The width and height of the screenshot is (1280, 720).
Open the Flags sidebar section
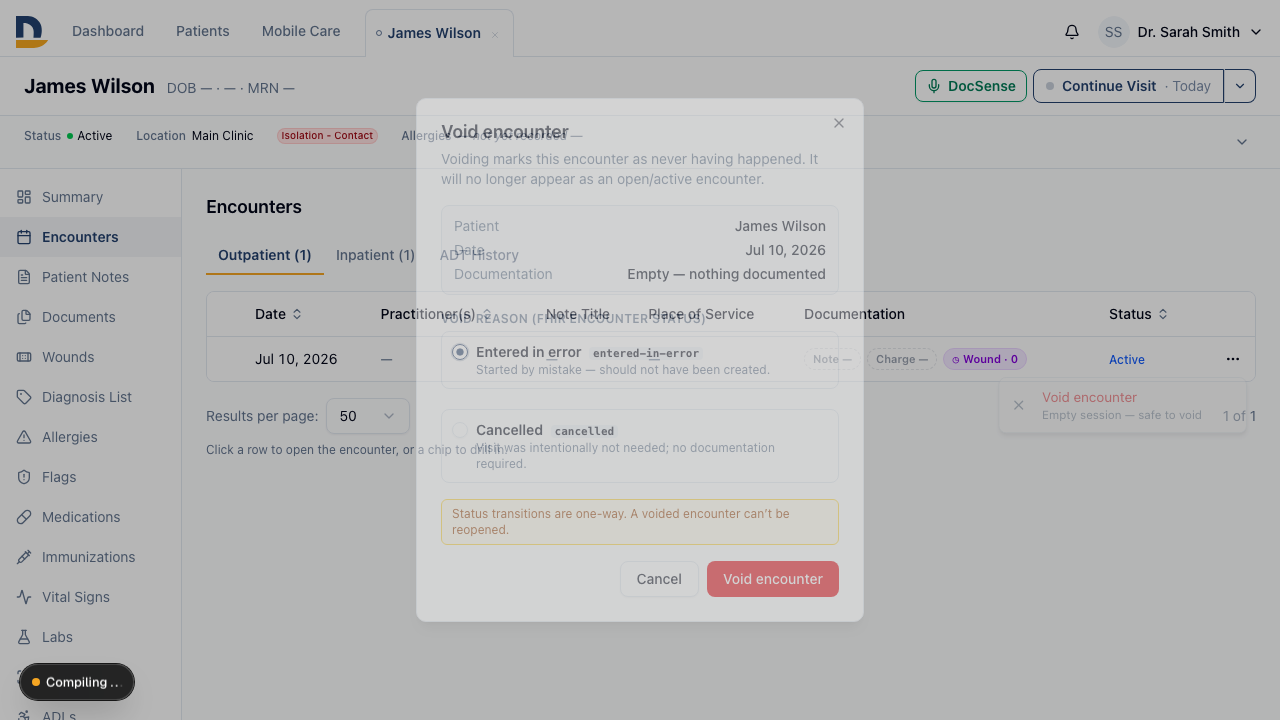click(90, 477)
